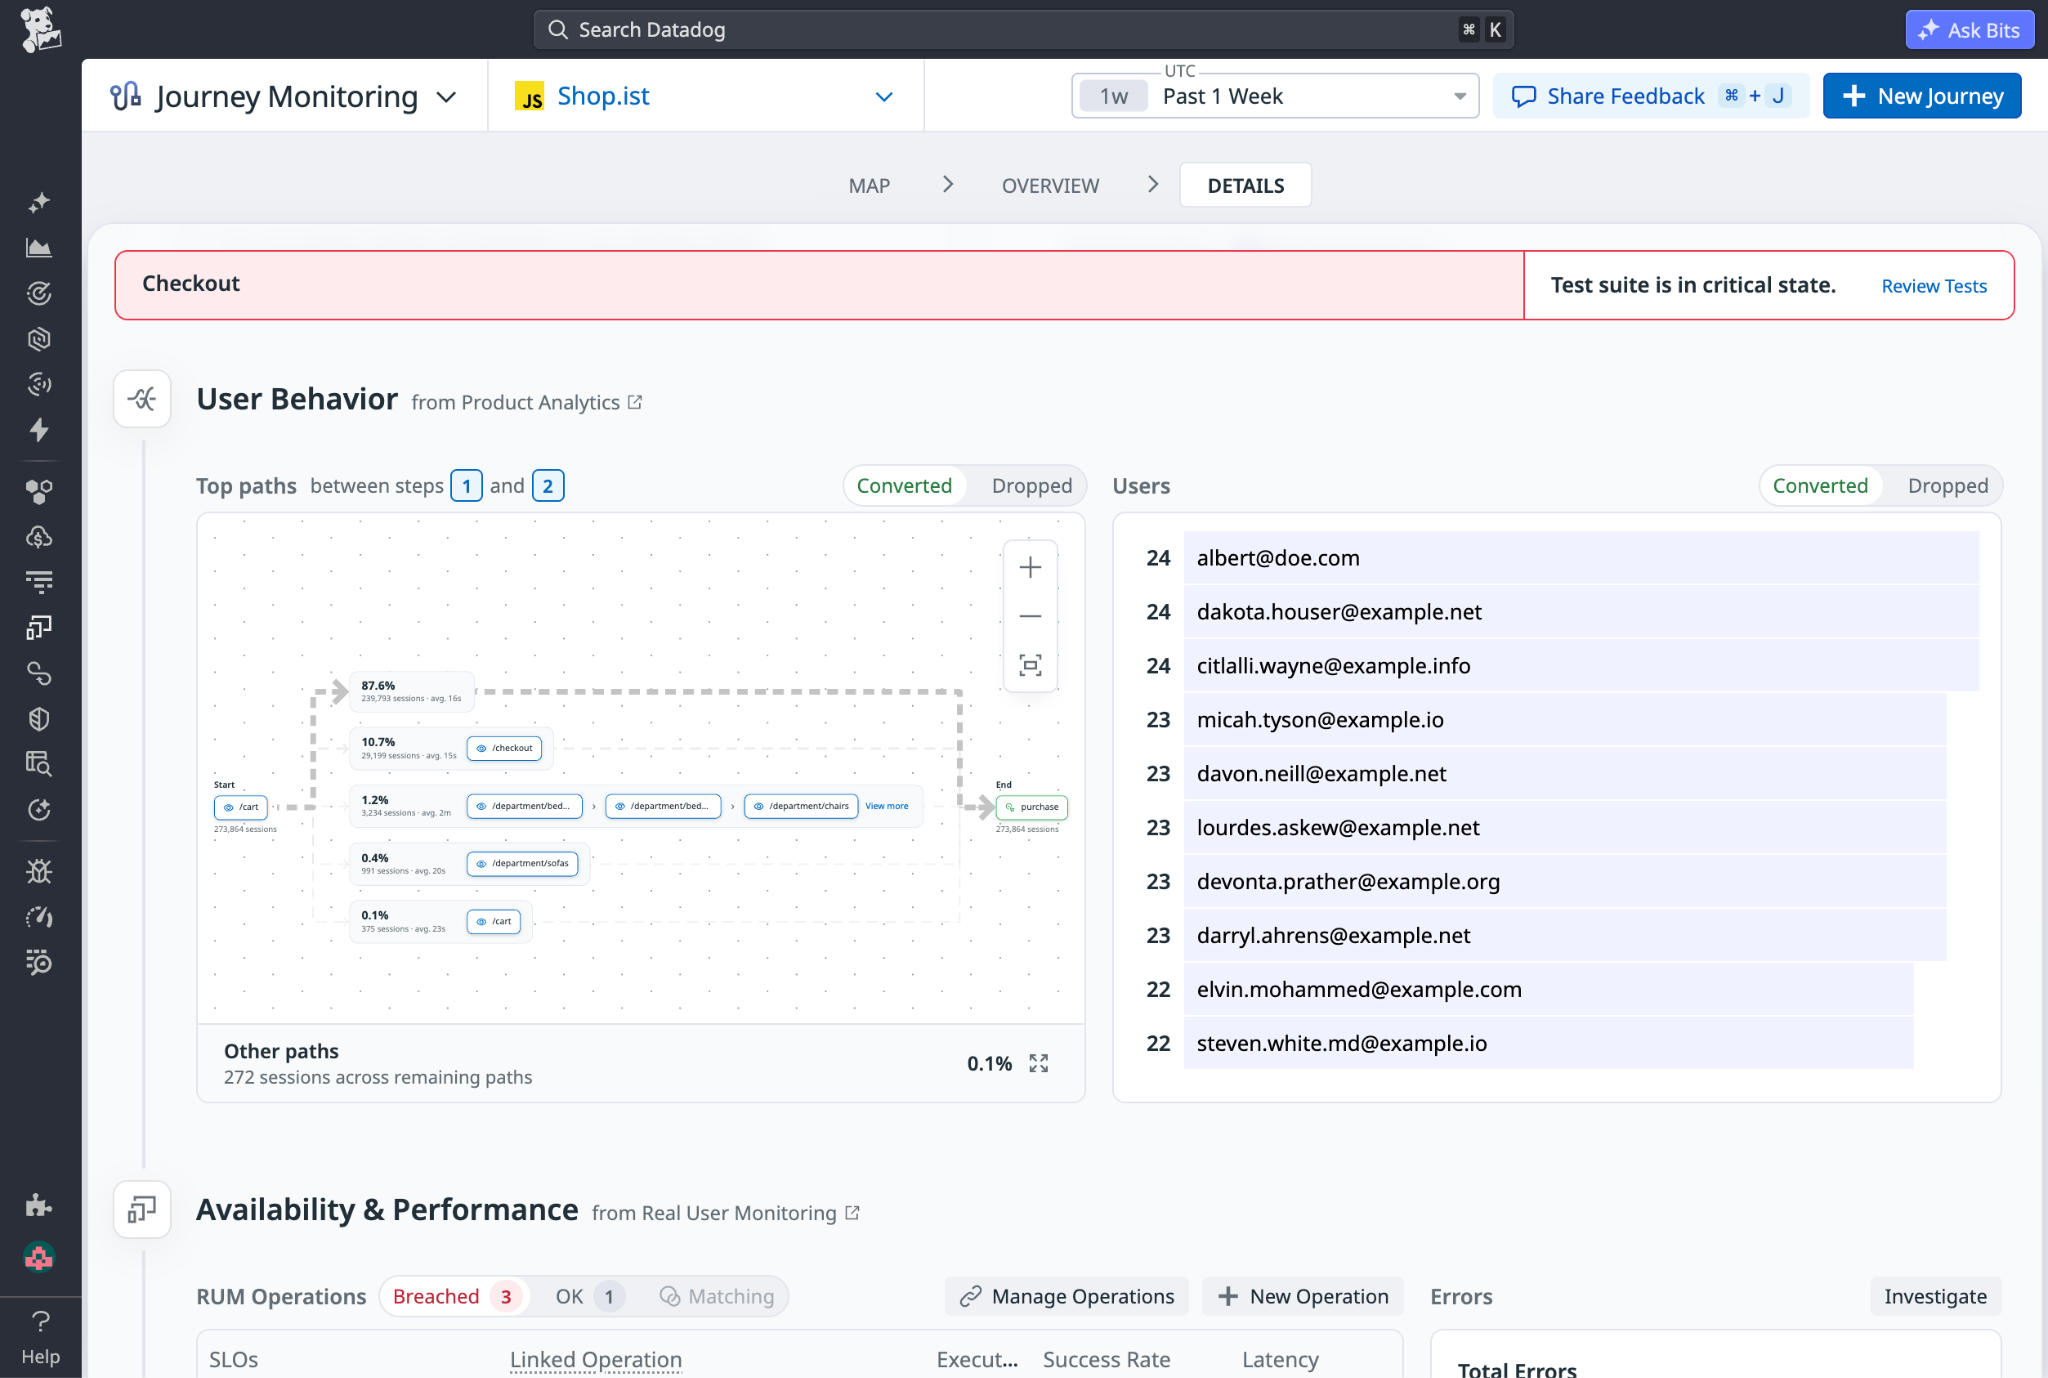Click the Availability & Performance section icon

(x=142, y=1209)
